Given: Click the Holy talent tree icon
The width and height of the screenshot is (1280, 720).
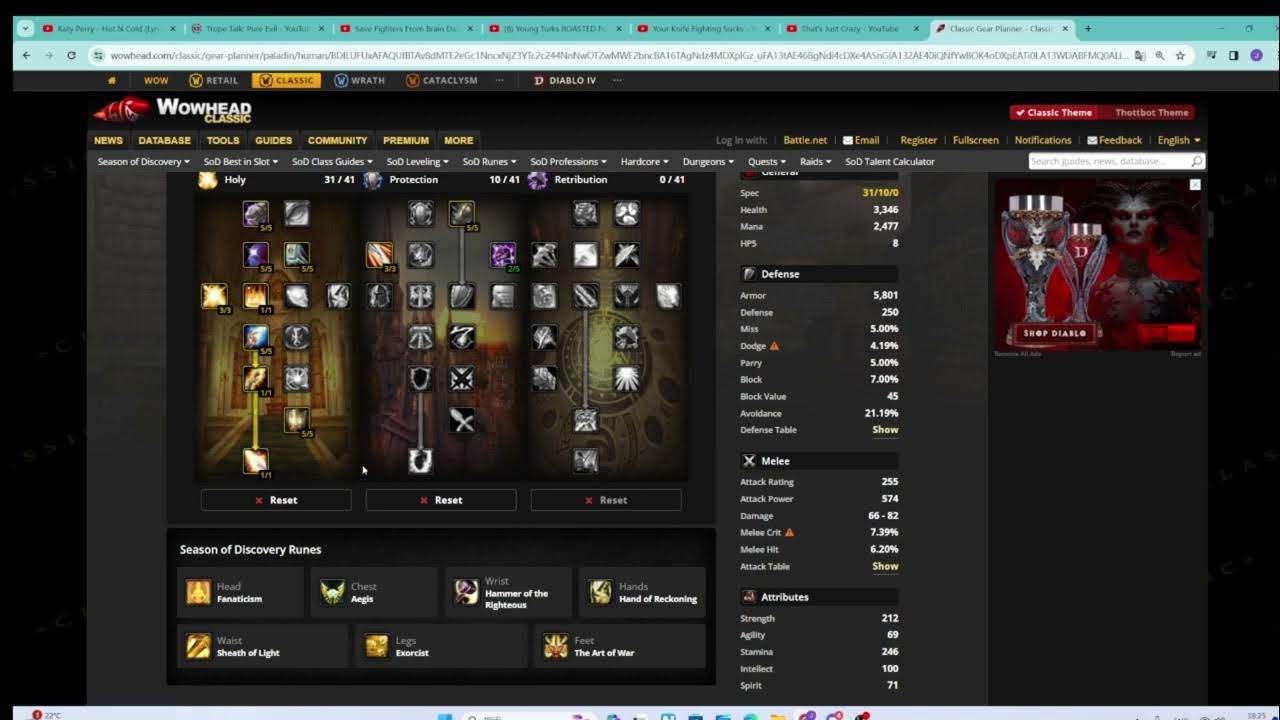Looking at the screenshot, I should pyautogui.click(x=208, y=180).
